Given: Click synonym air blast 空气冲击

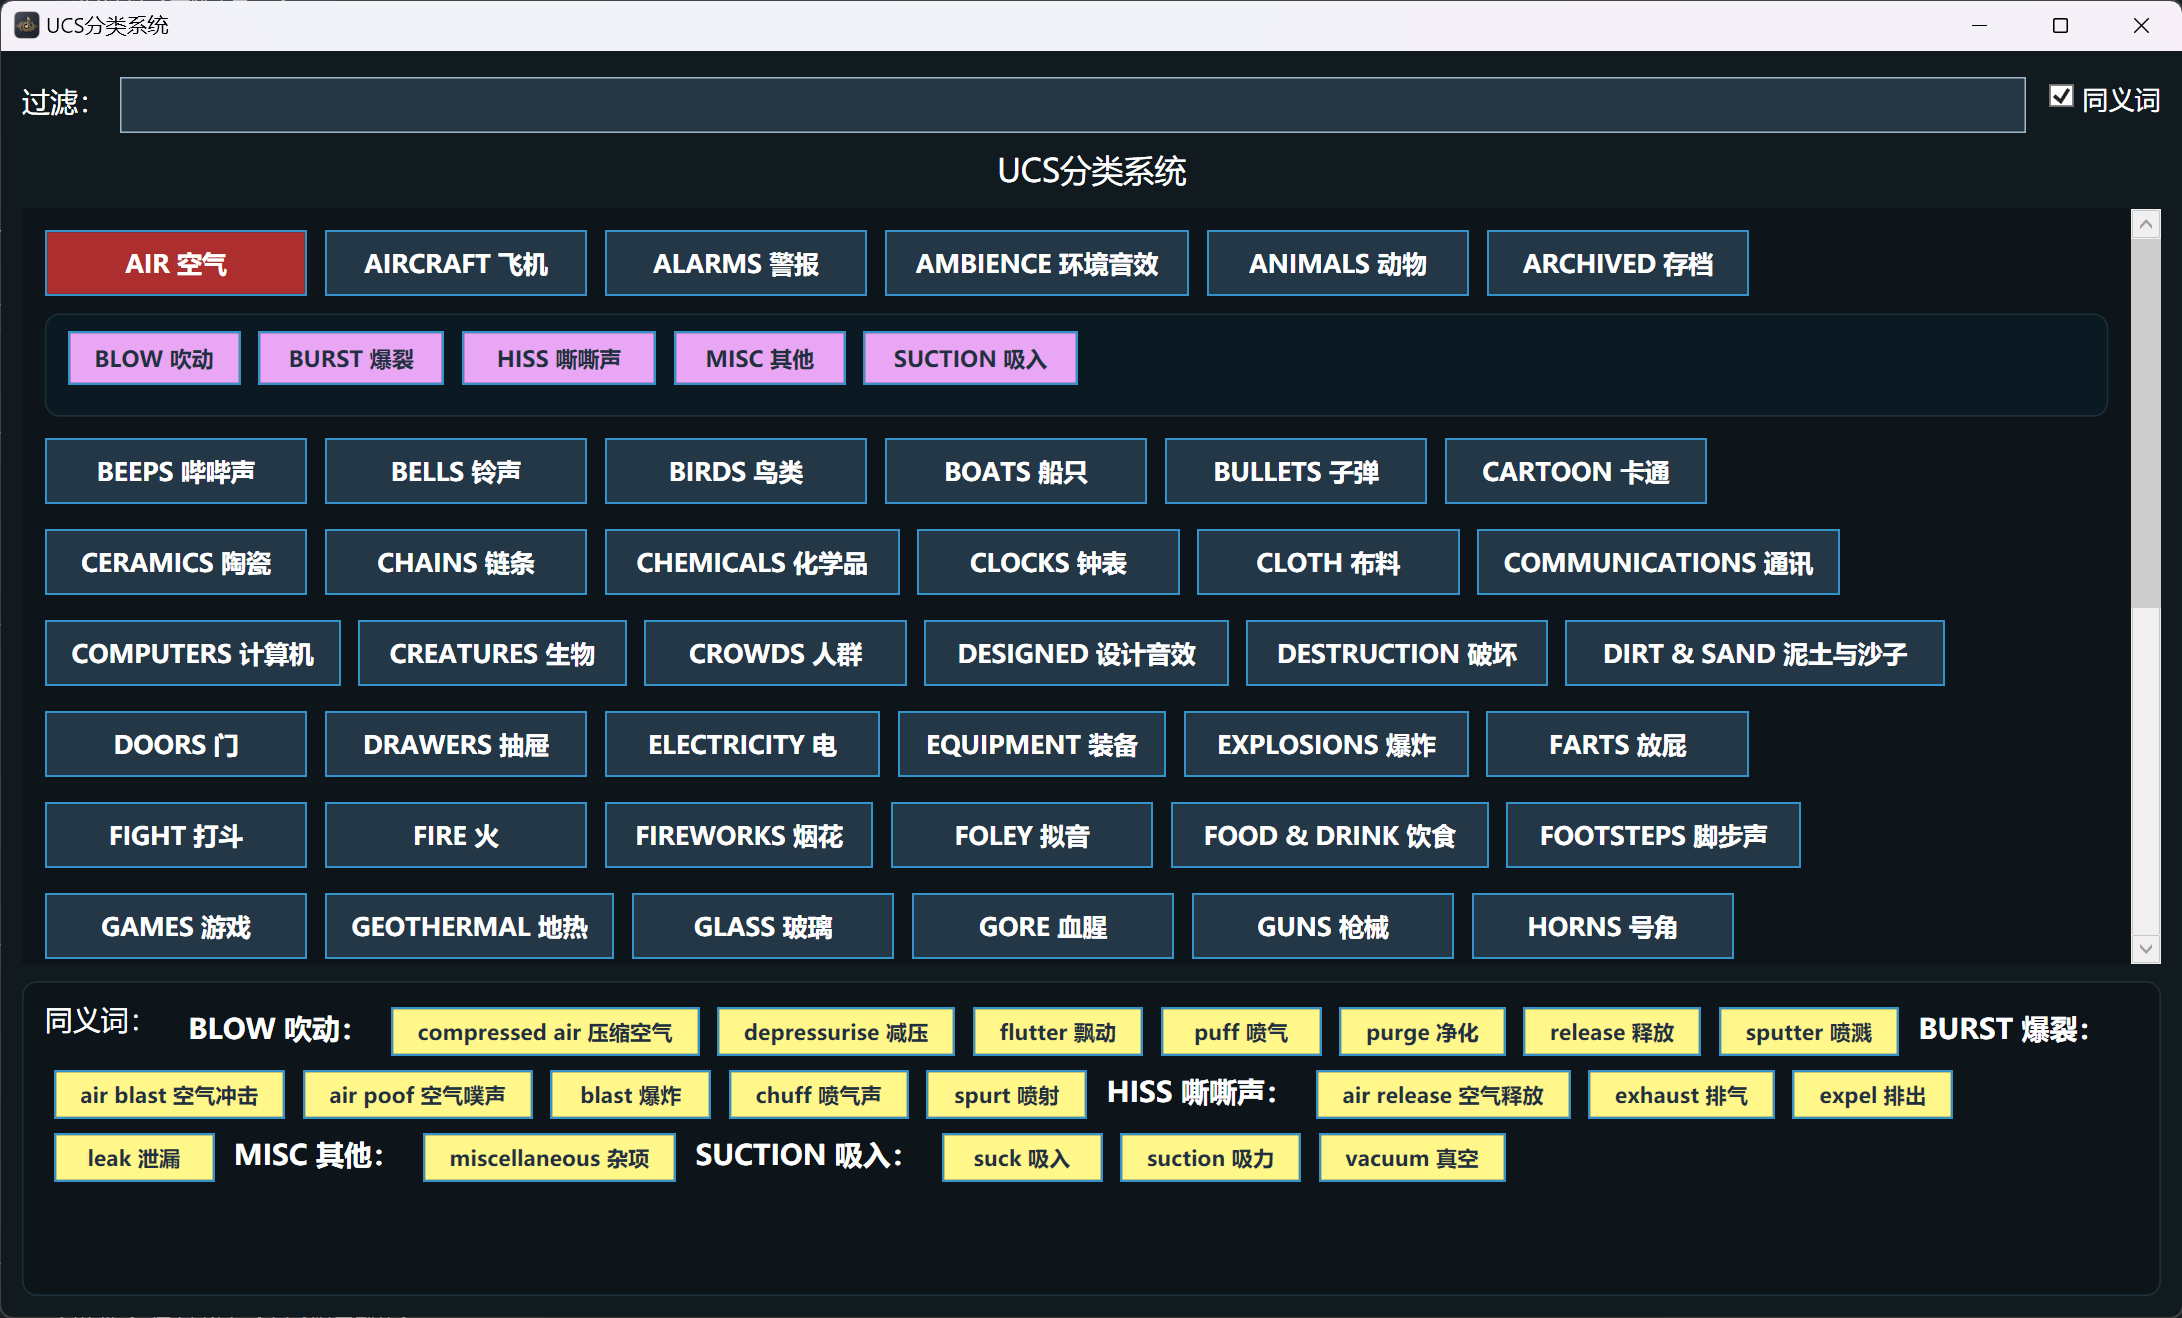Looking at the screenshot, I should (169, 1094).
